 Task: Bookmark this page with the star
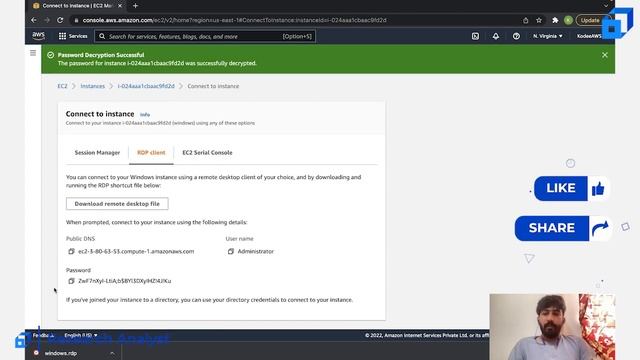pyautogui.click(x=539, y=20)
